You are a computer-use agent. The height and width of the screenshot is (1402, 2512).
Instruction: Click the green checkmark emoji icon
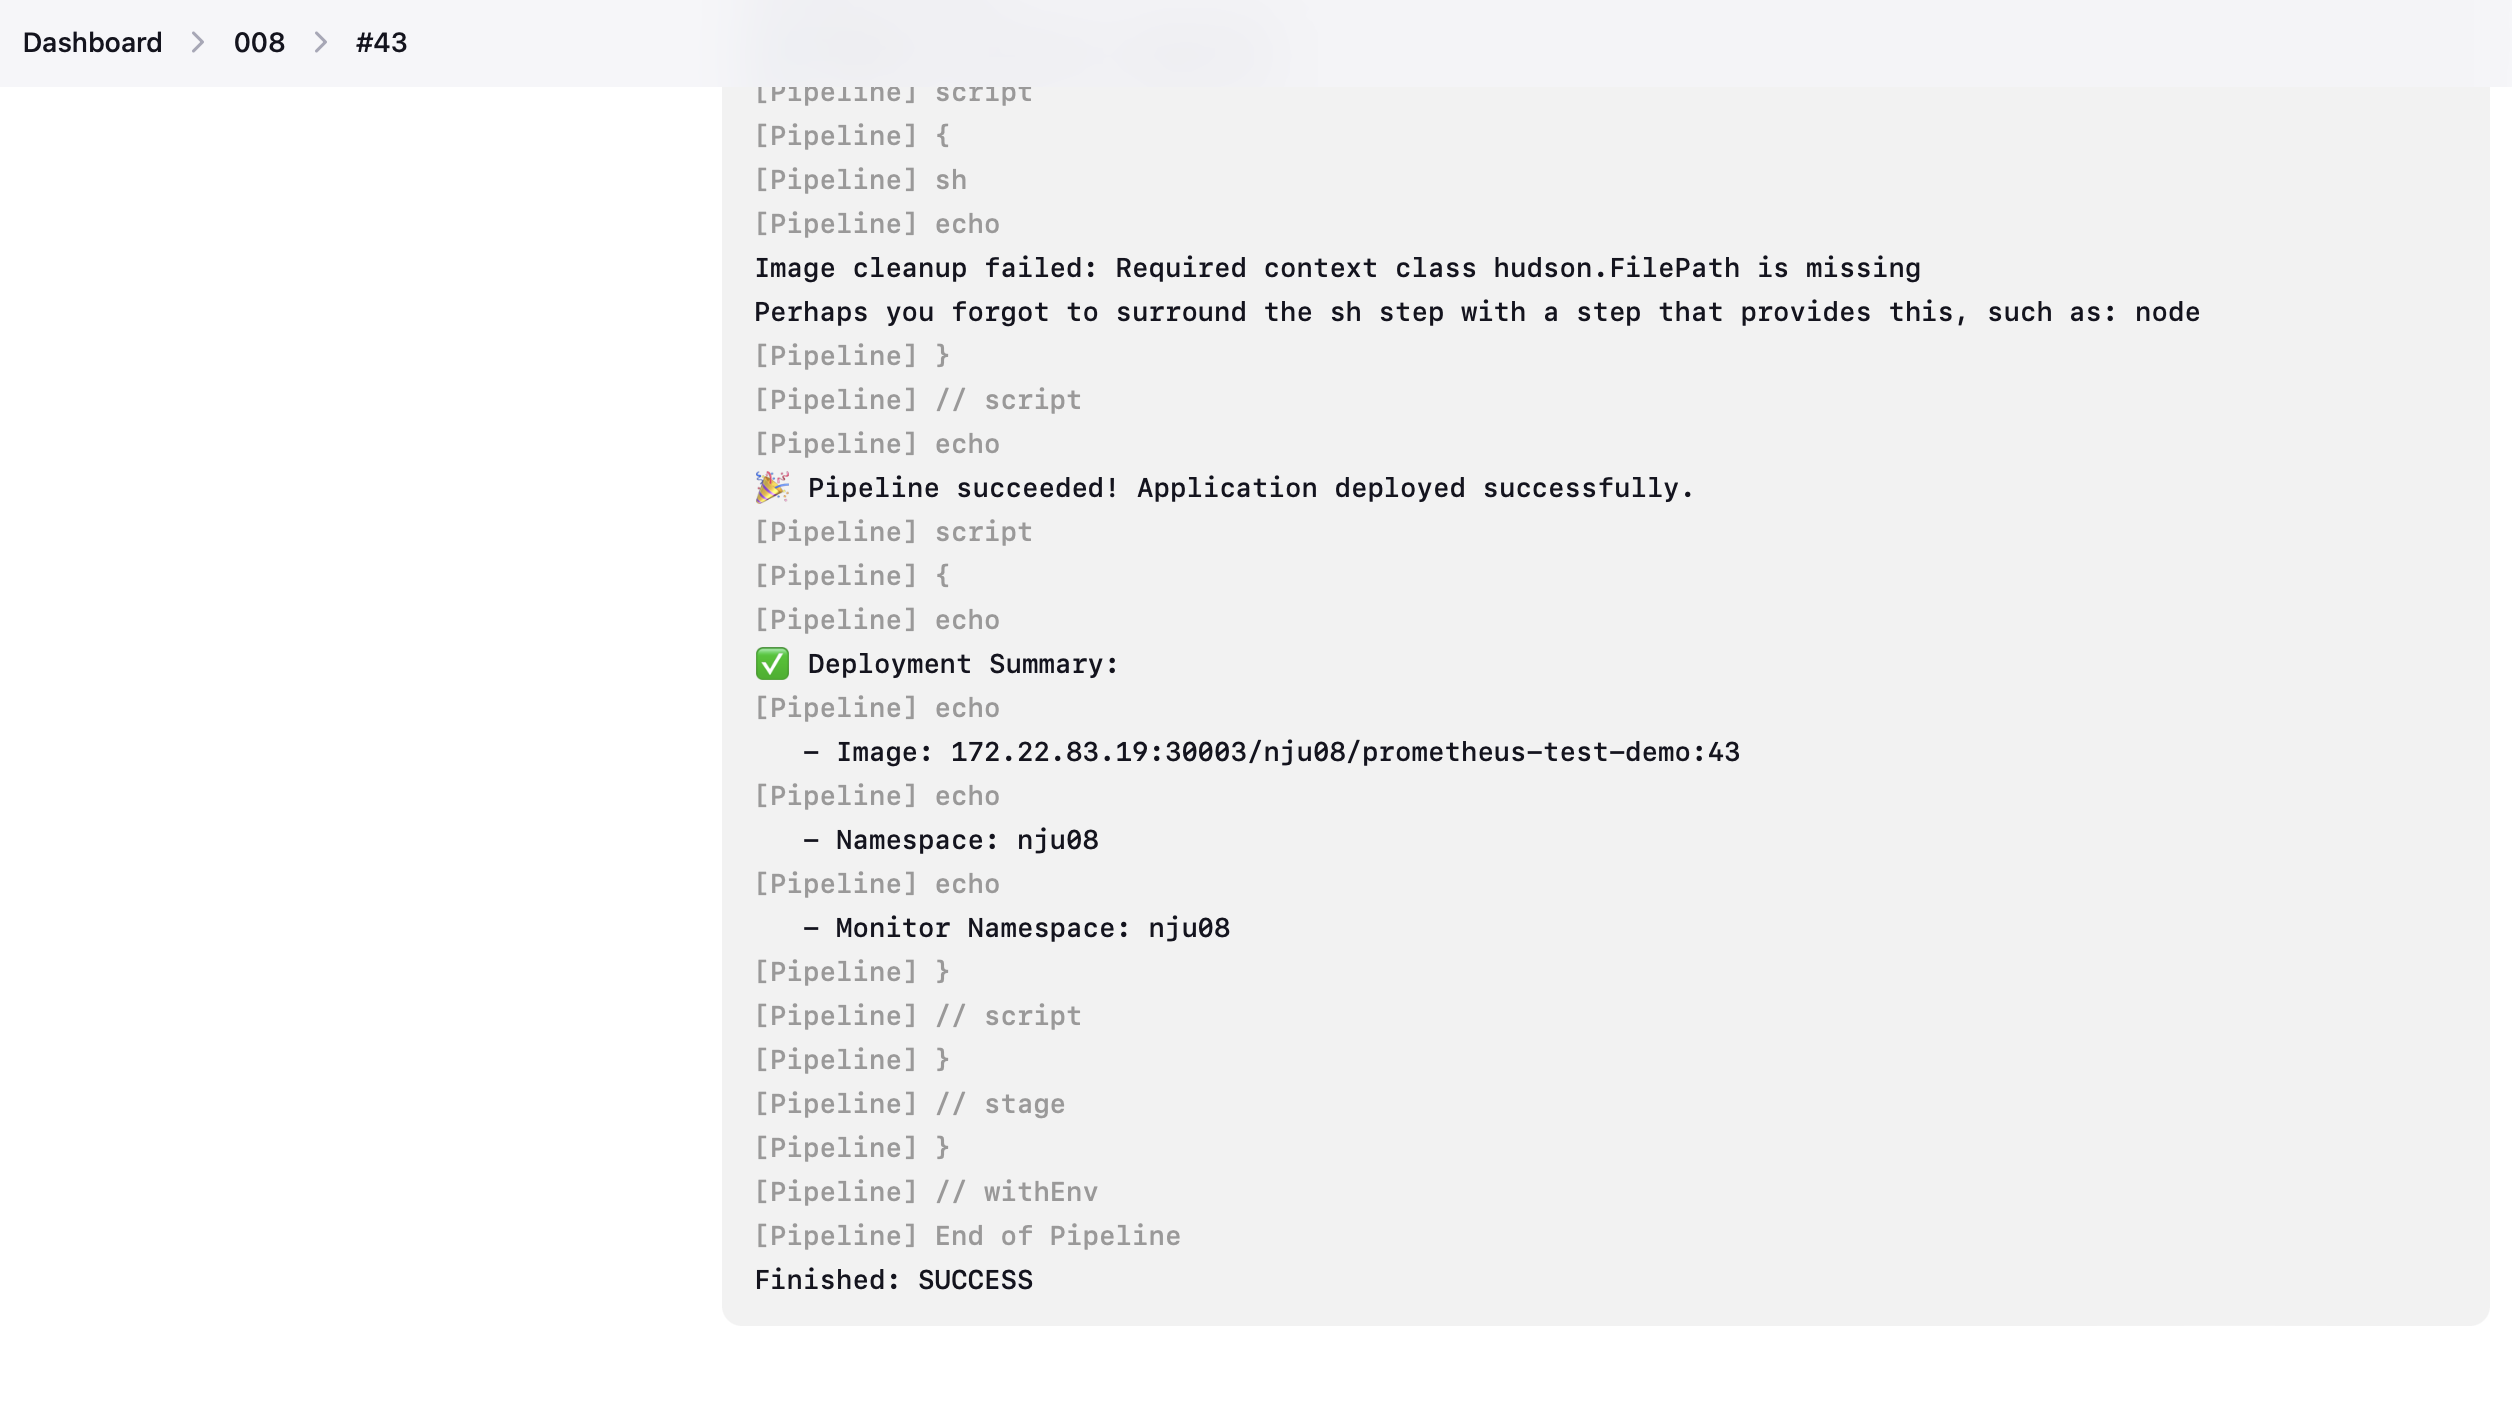772,664
